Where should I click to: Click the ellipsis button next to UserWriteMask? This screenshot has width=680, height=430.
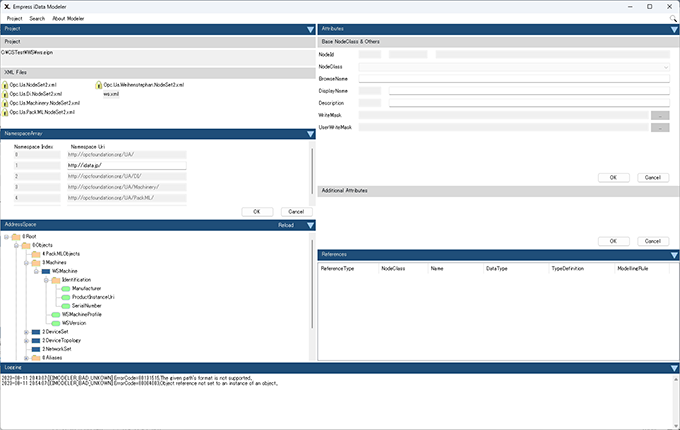point(660,127)
